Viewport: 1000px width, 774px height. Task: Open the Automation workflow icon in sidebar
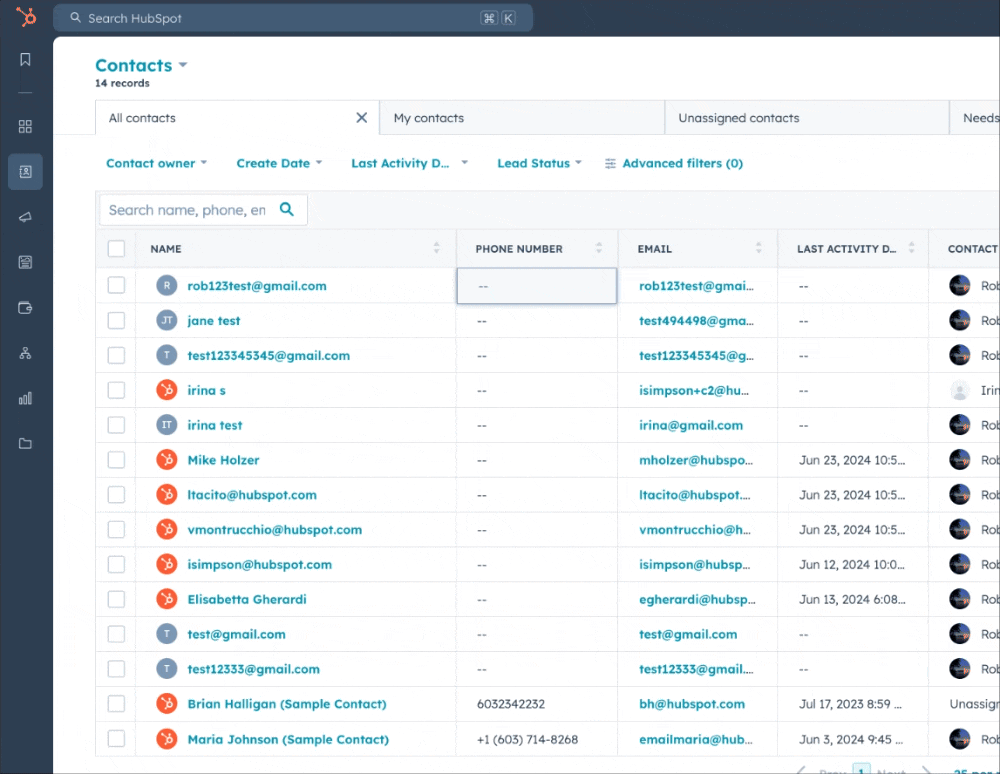(x=26, y=353)
